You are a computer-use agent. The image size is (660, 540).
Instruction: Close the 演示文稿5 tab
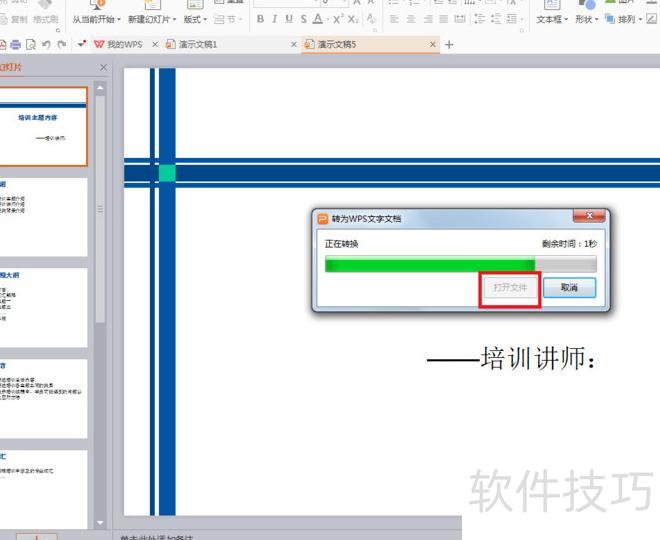tap(432, 44)
